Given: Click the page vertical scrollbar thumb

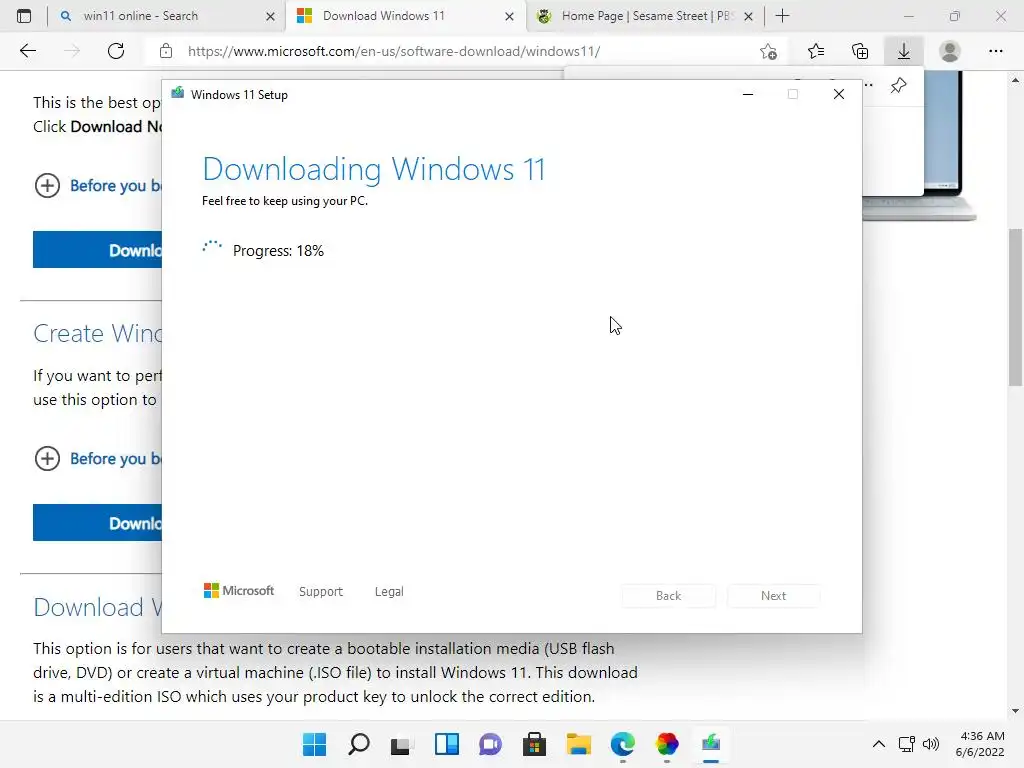Looking at the screenshot, I should (x=1015, y=307).
